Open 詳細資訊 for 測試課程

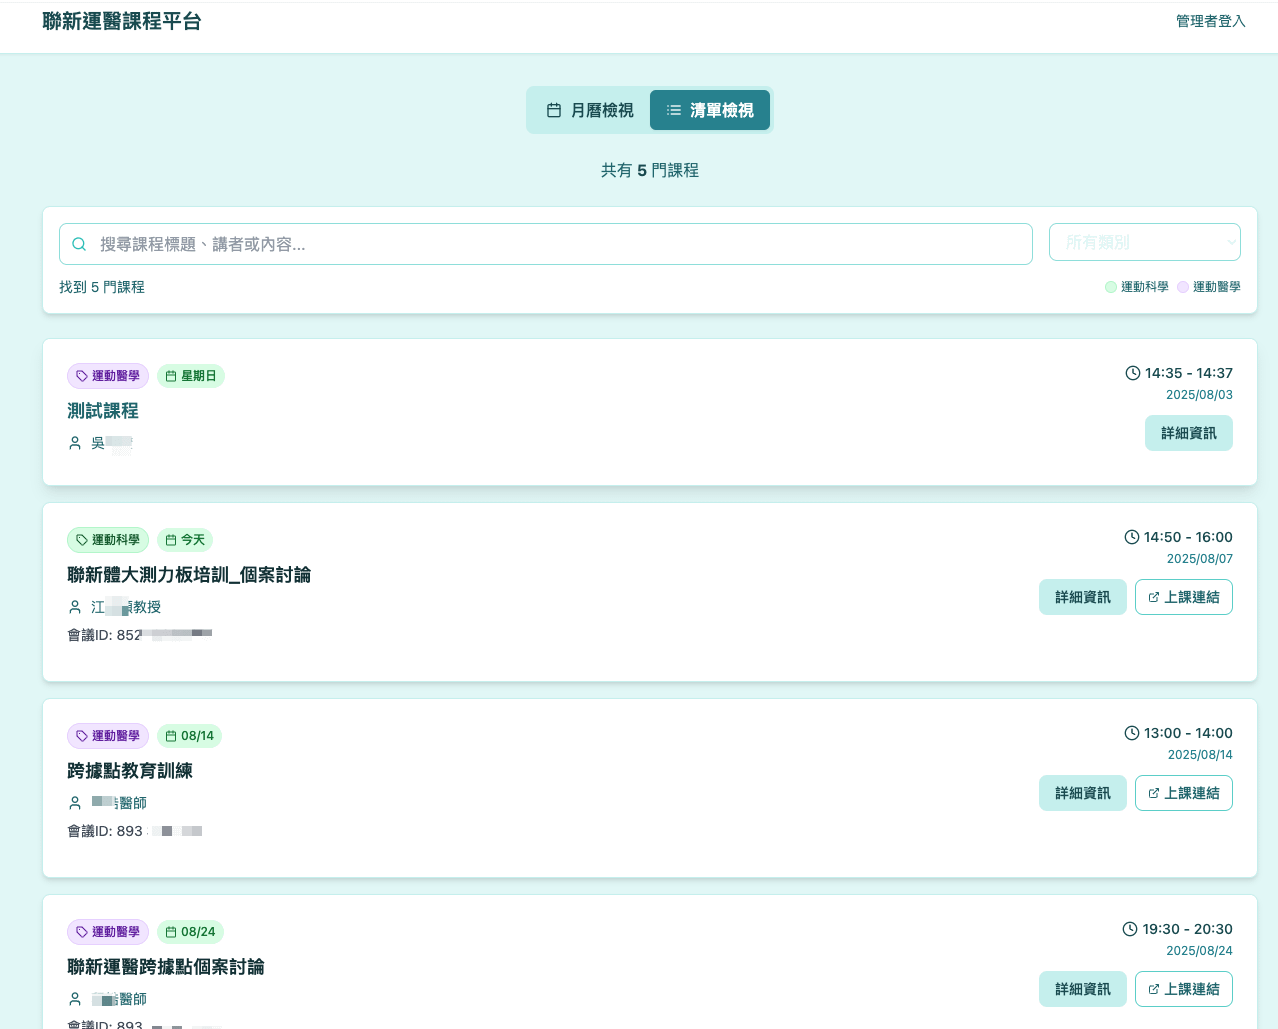(1188, 433)
